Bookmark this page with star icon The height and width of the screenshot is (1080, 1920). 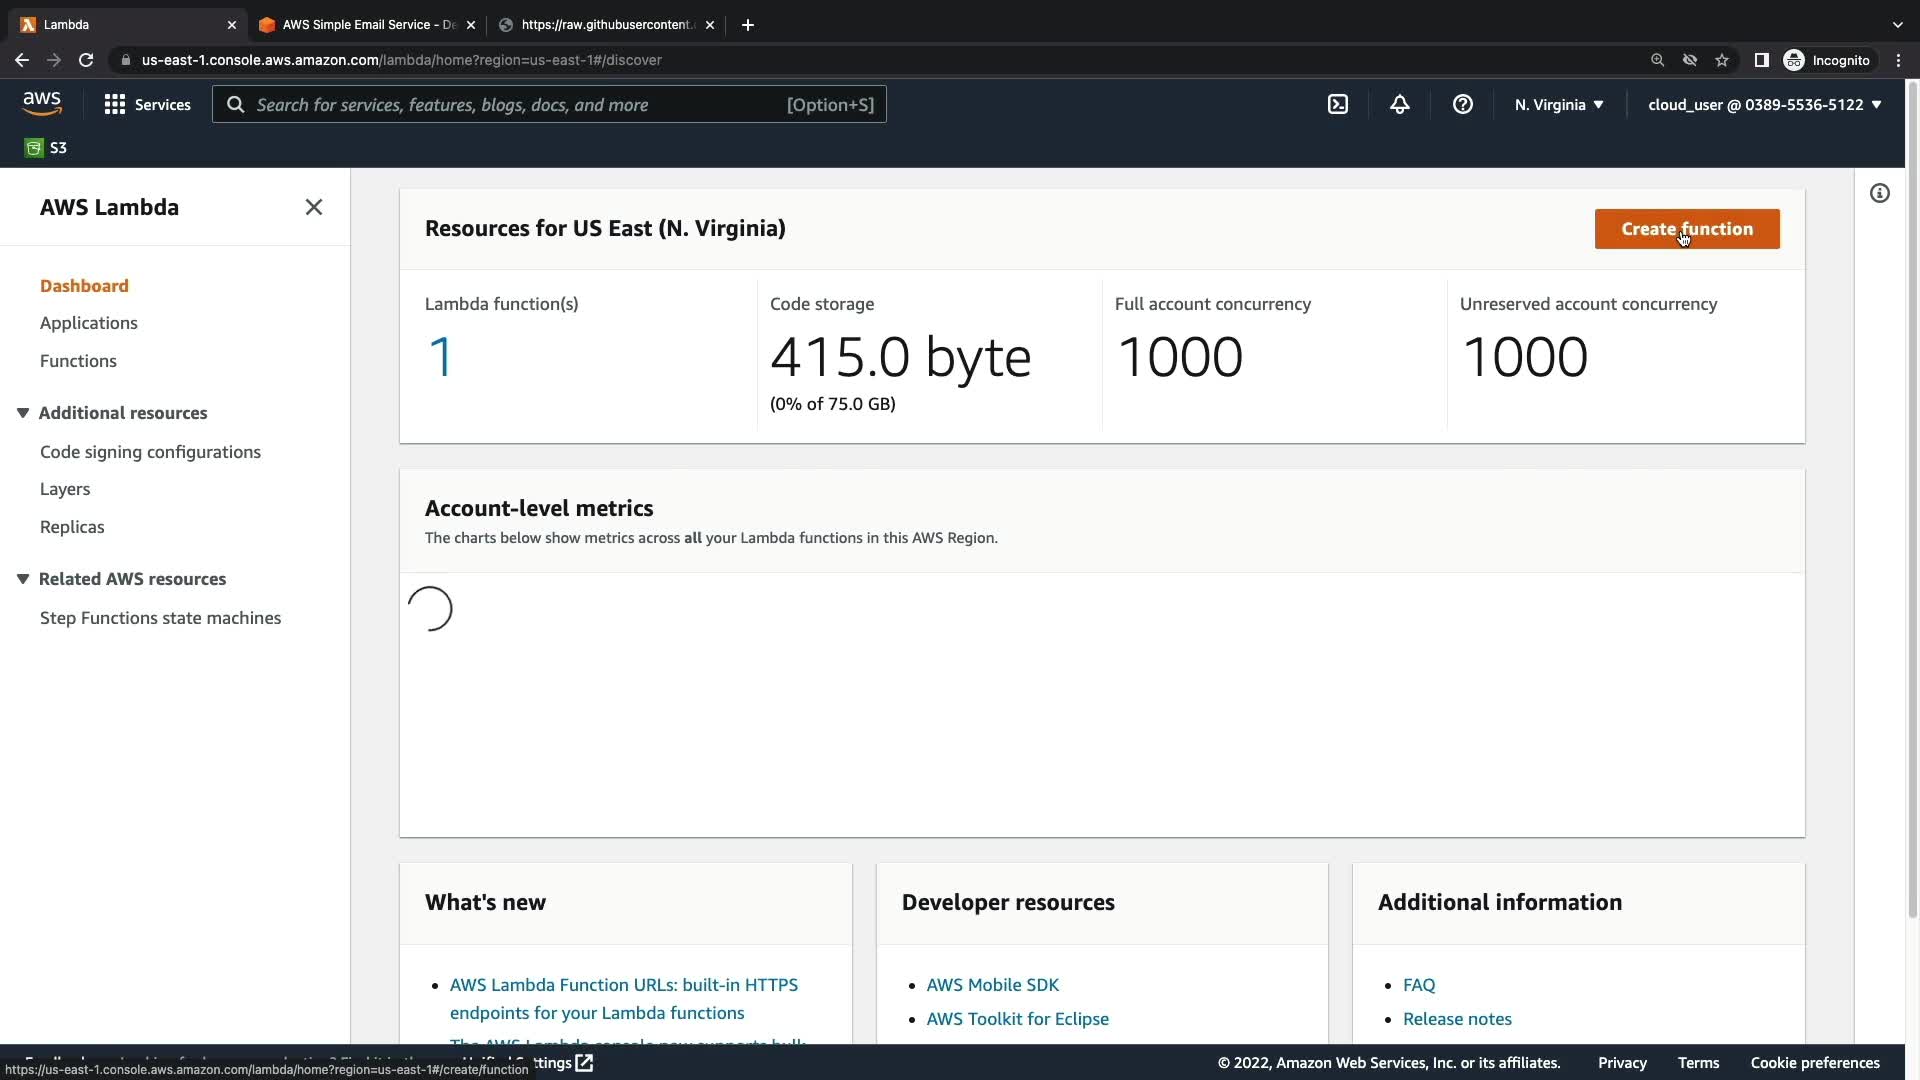[1722, 60]
